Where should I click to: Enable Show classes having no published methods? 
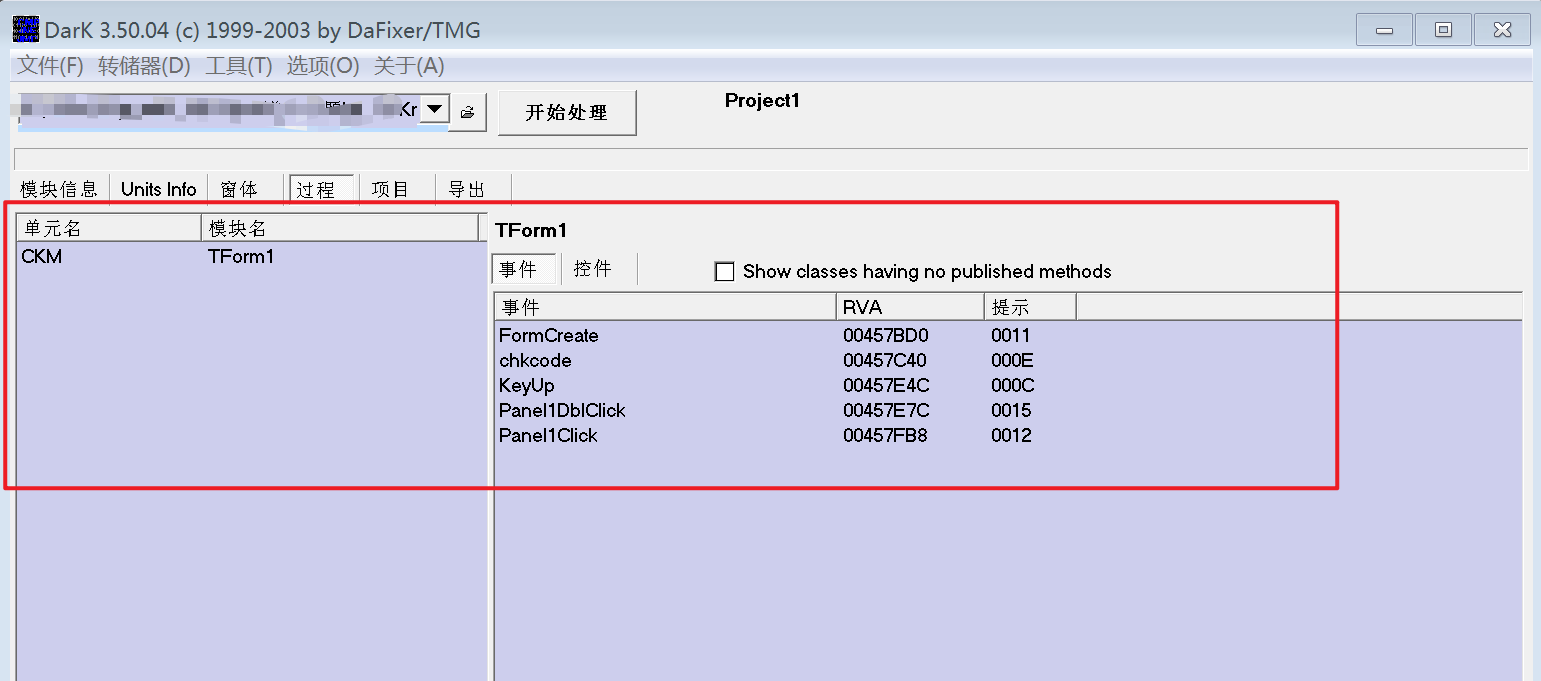pyautogui.click(x=725, y=272)
